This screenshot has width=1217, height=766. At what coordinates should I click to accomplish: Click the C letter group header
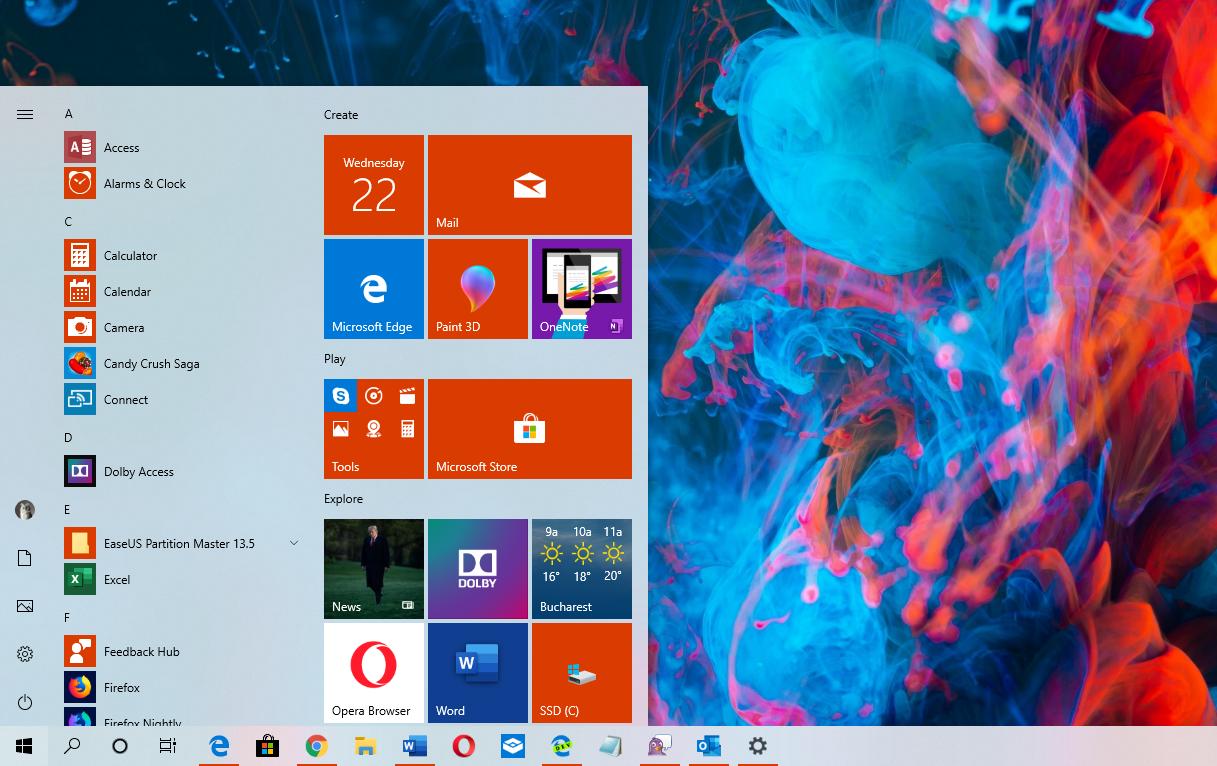pyautogui.click(x=69, y=222)
